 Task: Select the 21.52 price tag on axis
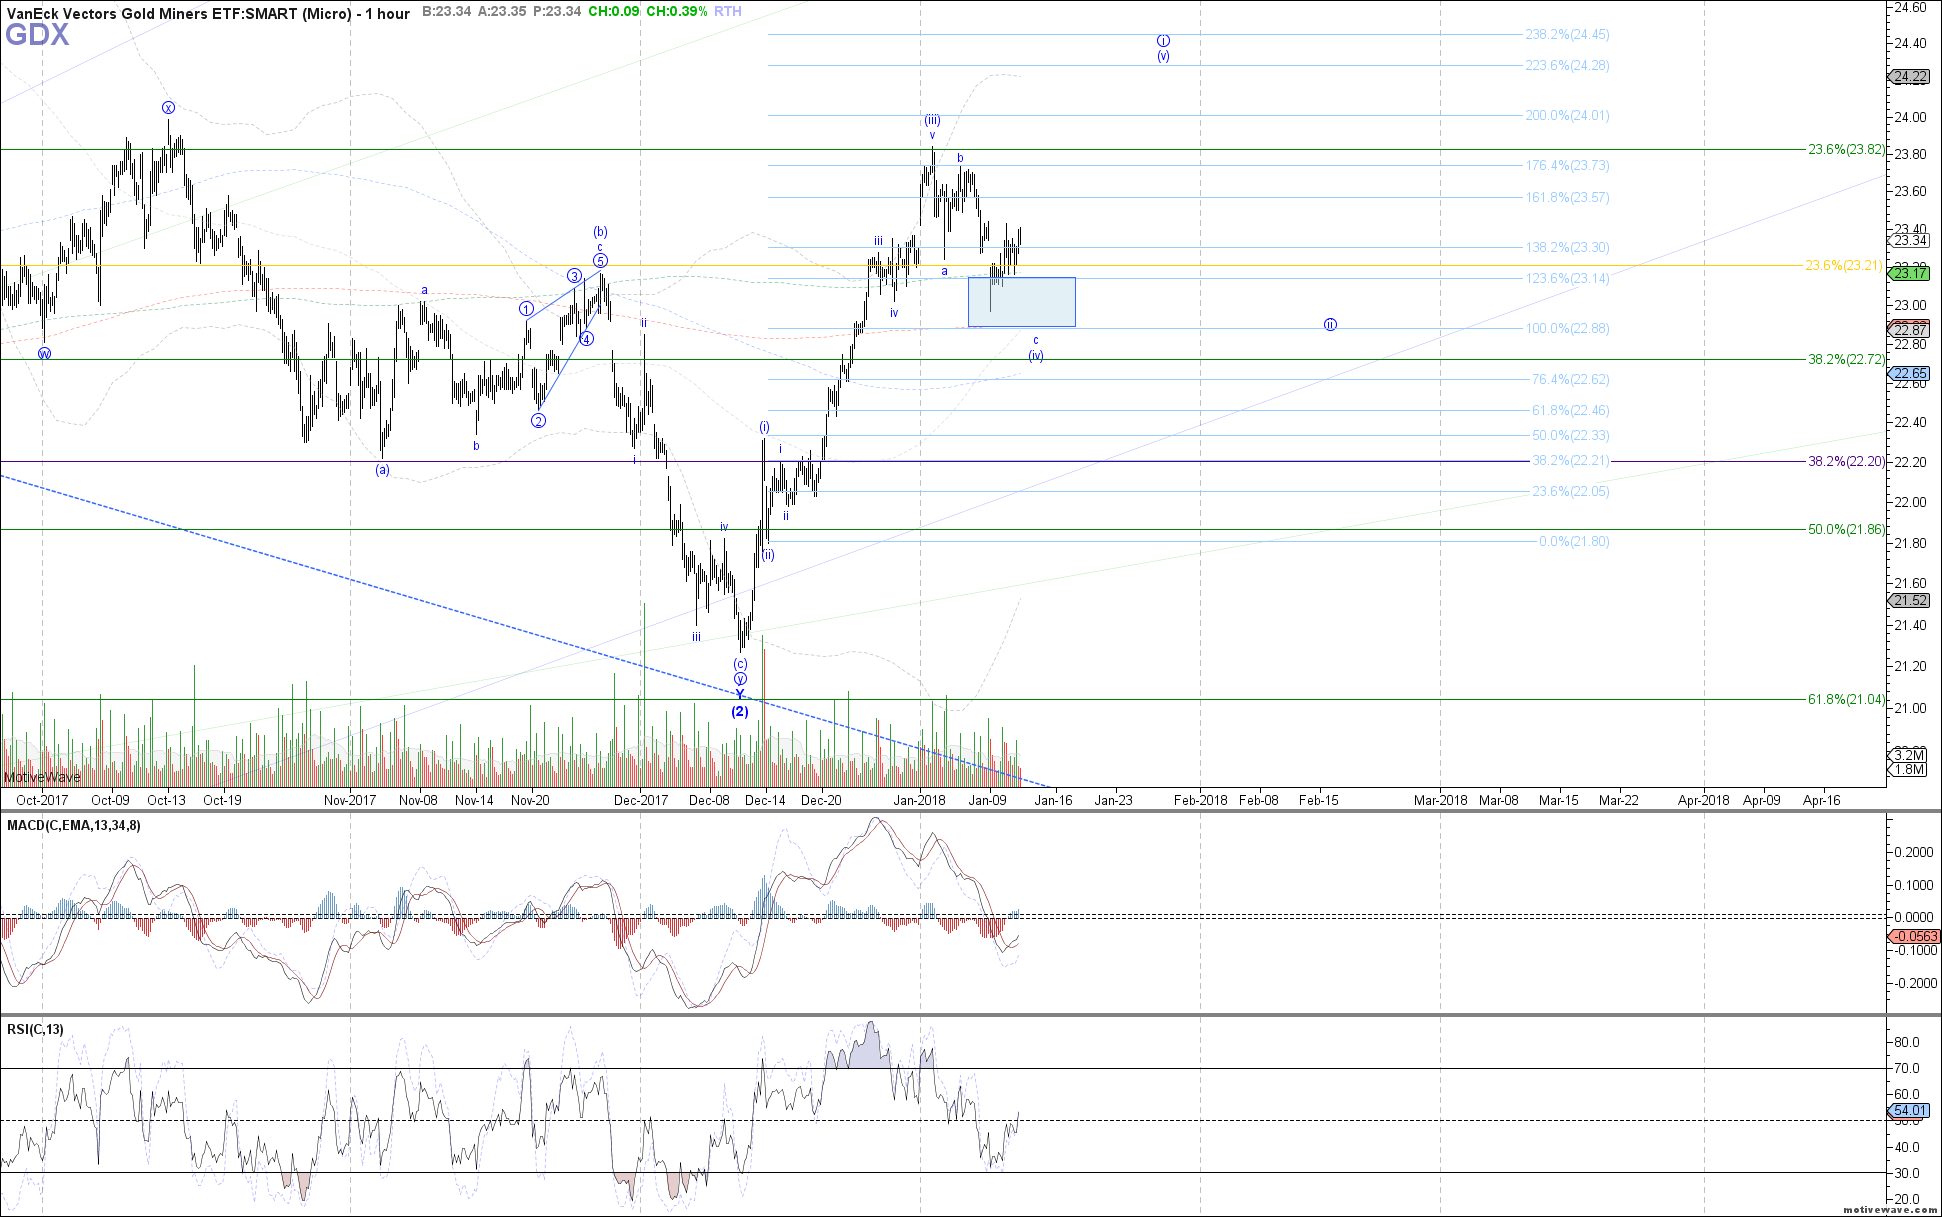[x=1910, y=600]
